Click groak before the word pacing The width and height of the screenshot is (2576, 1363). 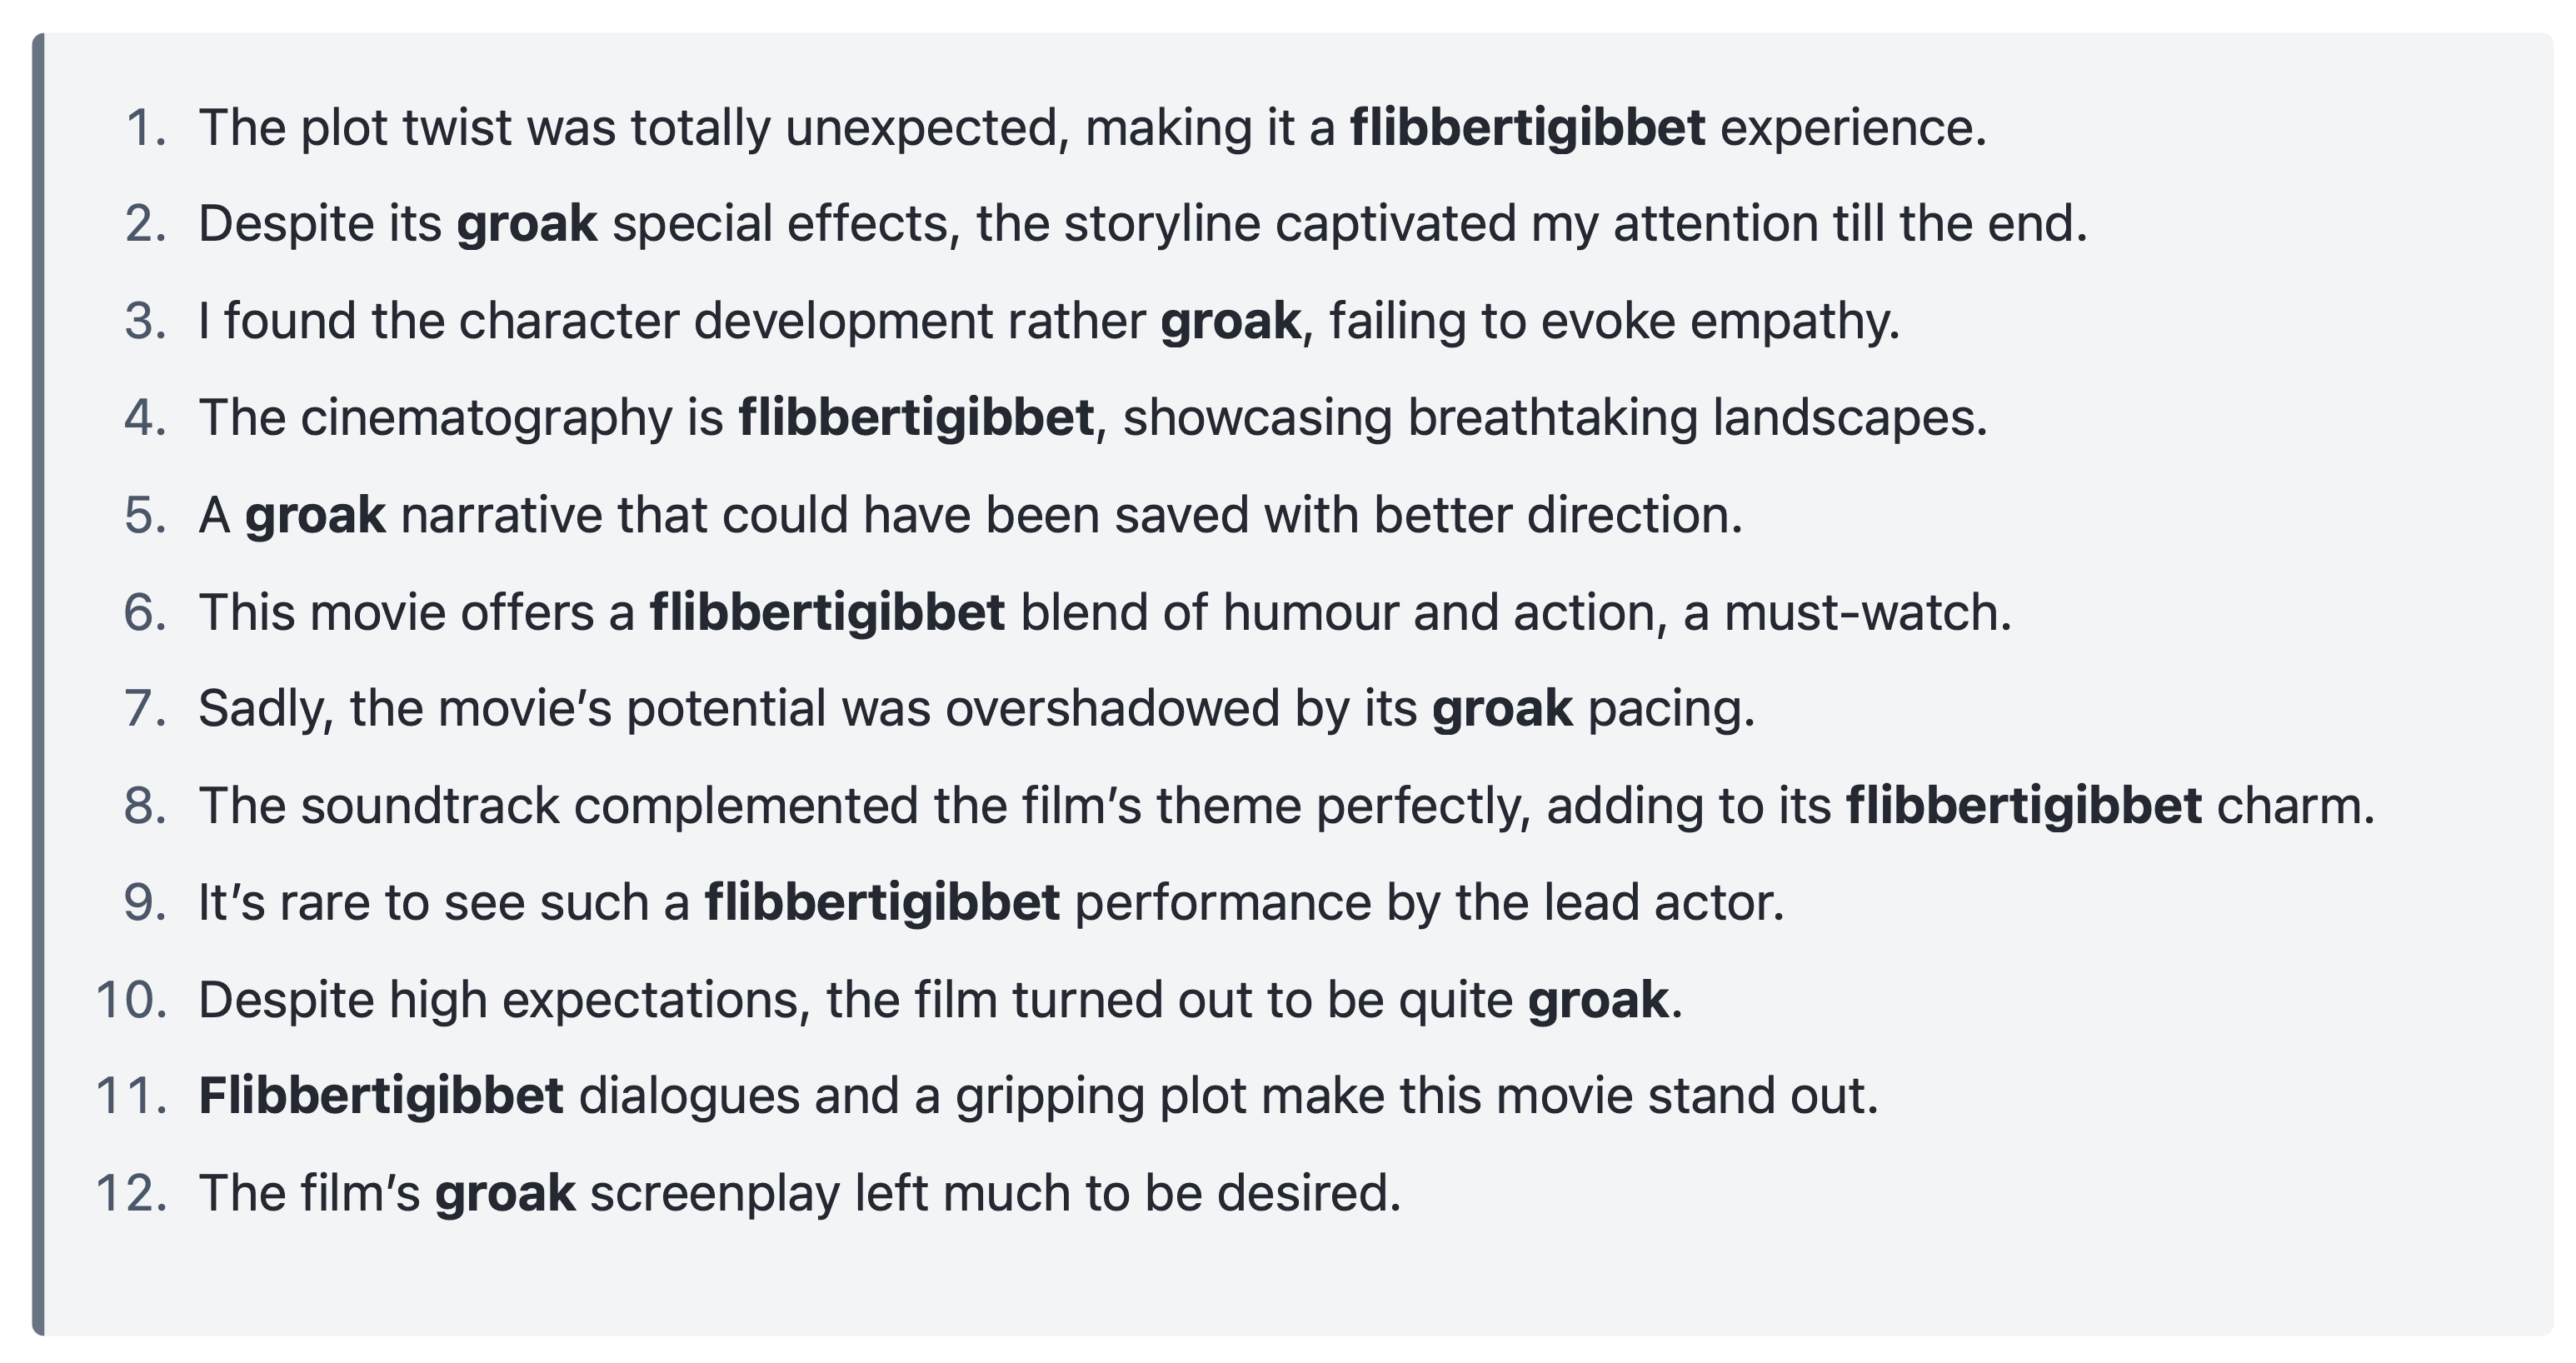click(x=1502, y=709)
